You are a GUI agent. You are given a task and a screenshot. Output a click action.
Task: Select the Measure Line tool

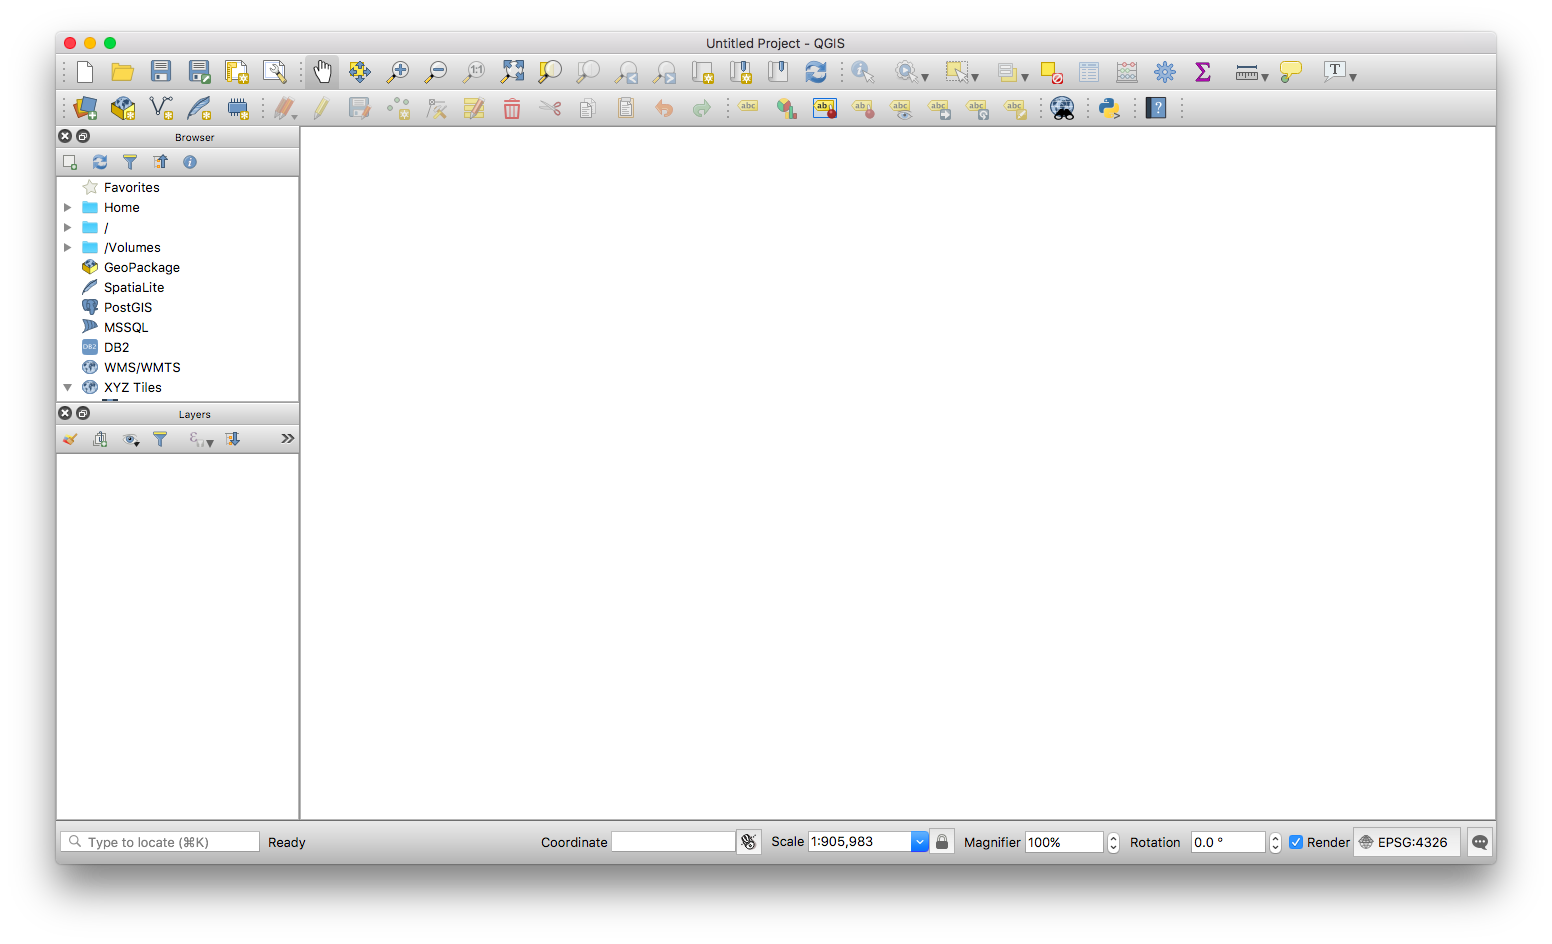1247,71
